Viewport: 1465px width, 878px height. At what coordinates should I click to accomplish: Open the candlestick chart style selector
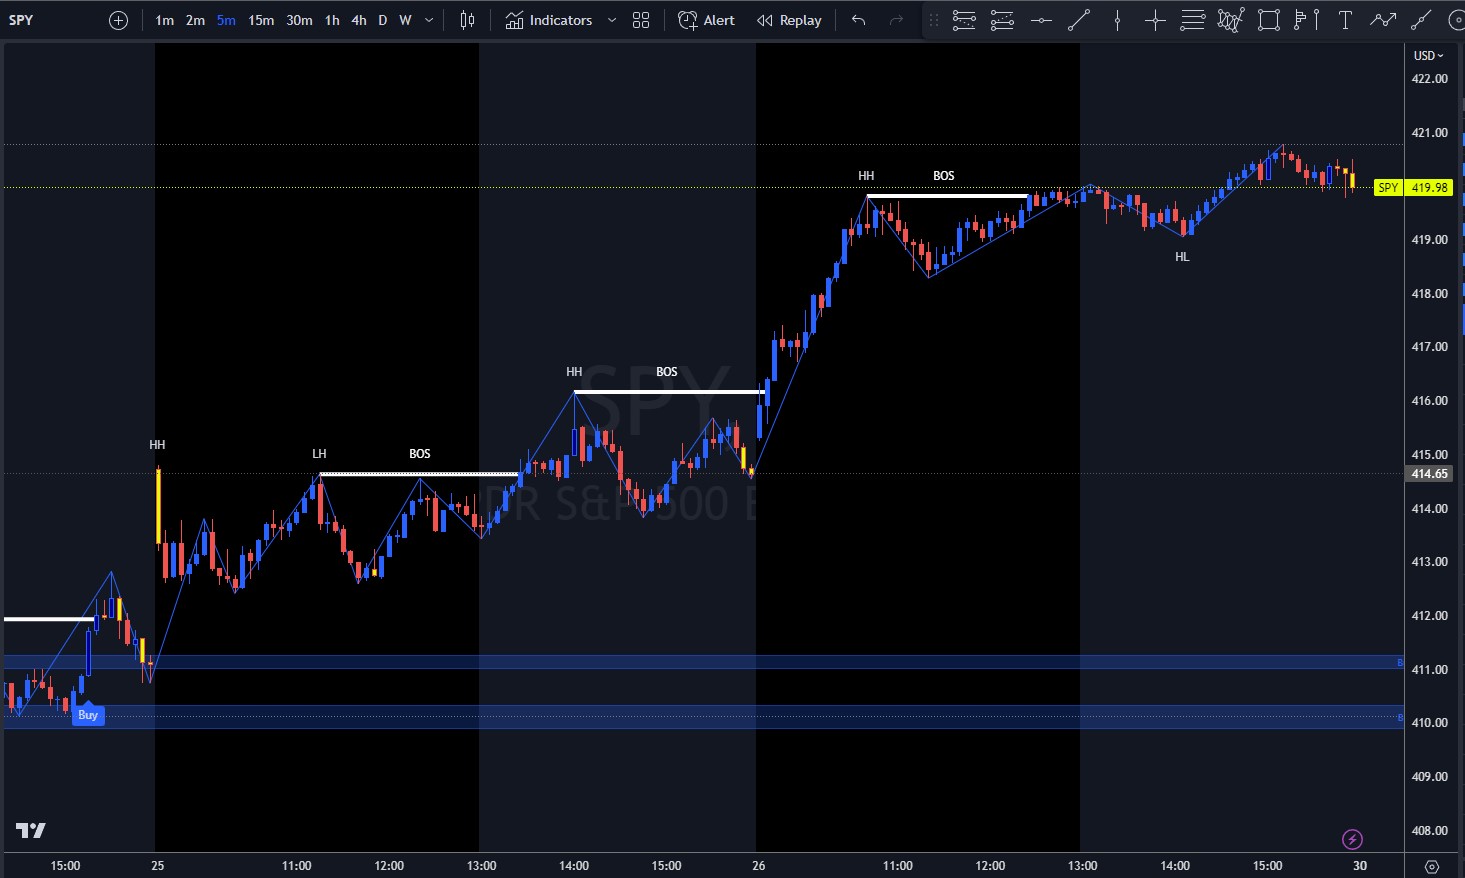tap(467, 20)
